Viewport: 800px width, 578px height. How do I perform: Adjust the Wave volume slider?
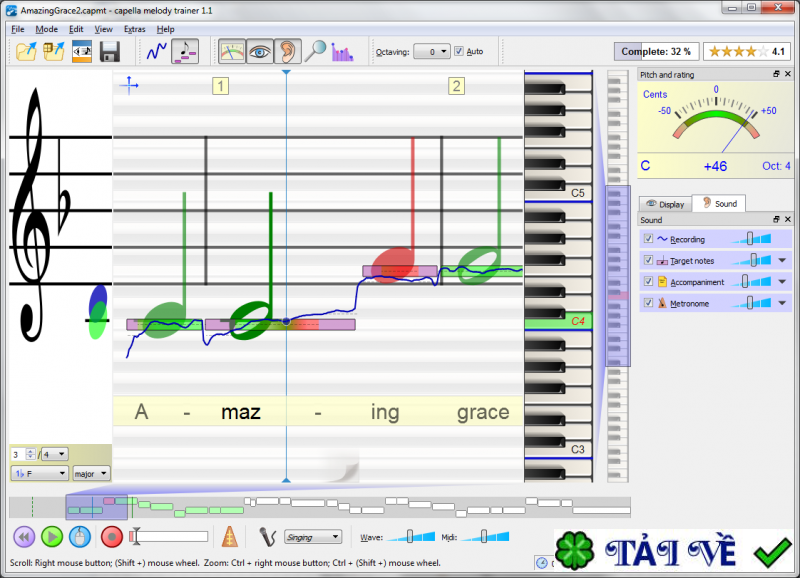pyautogui.click(x=410, y=537)
